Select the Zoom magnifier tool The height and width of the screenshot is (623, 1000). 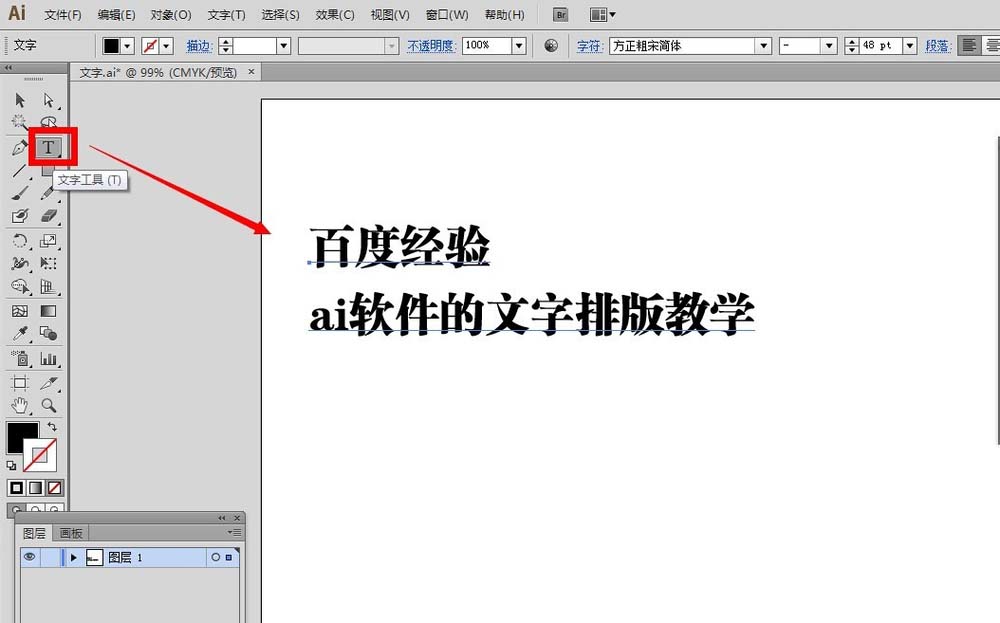tap(48, 405)
